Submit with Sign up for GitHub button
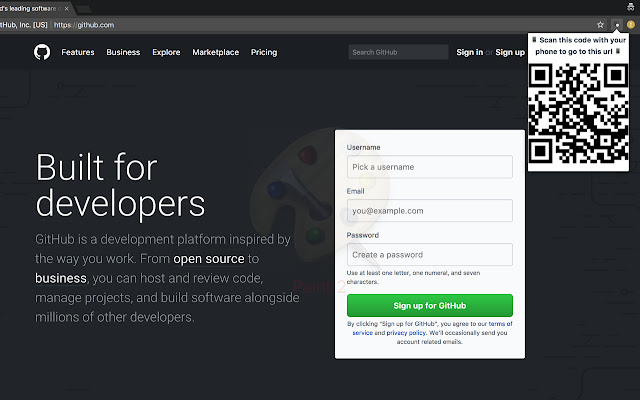This screenshot has height=400, width=640. (x=430, y=305)
